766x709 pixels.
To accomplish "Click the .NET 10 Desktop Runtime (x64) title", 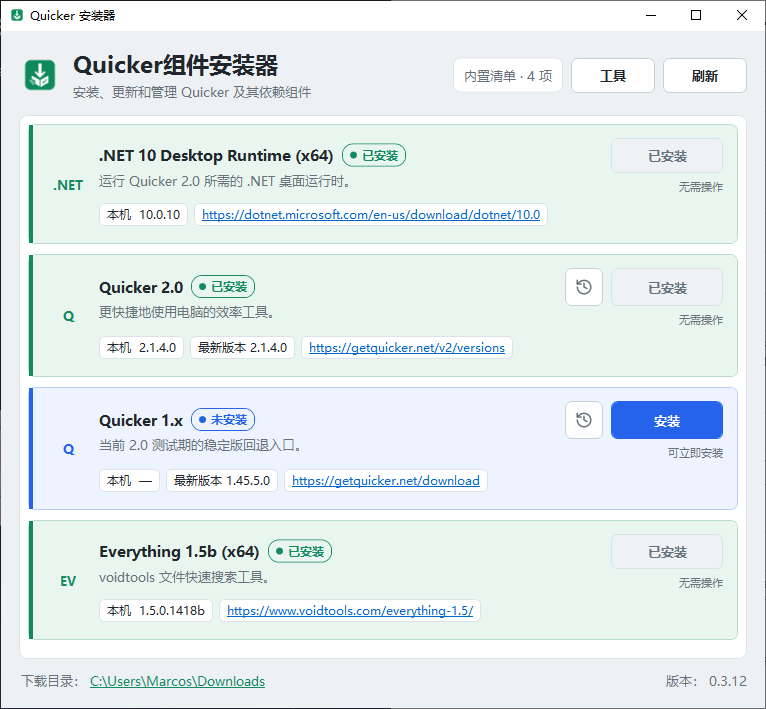I will 216,155.
